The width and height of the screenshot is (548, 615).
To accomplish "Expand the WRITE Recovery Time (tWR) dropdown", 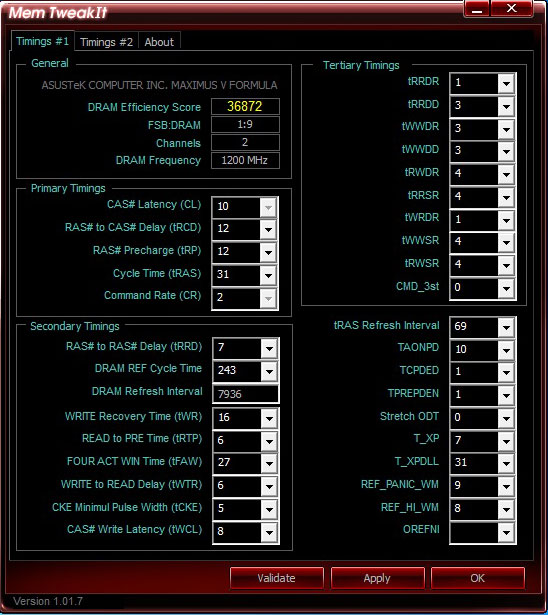I will pos(269,418).
